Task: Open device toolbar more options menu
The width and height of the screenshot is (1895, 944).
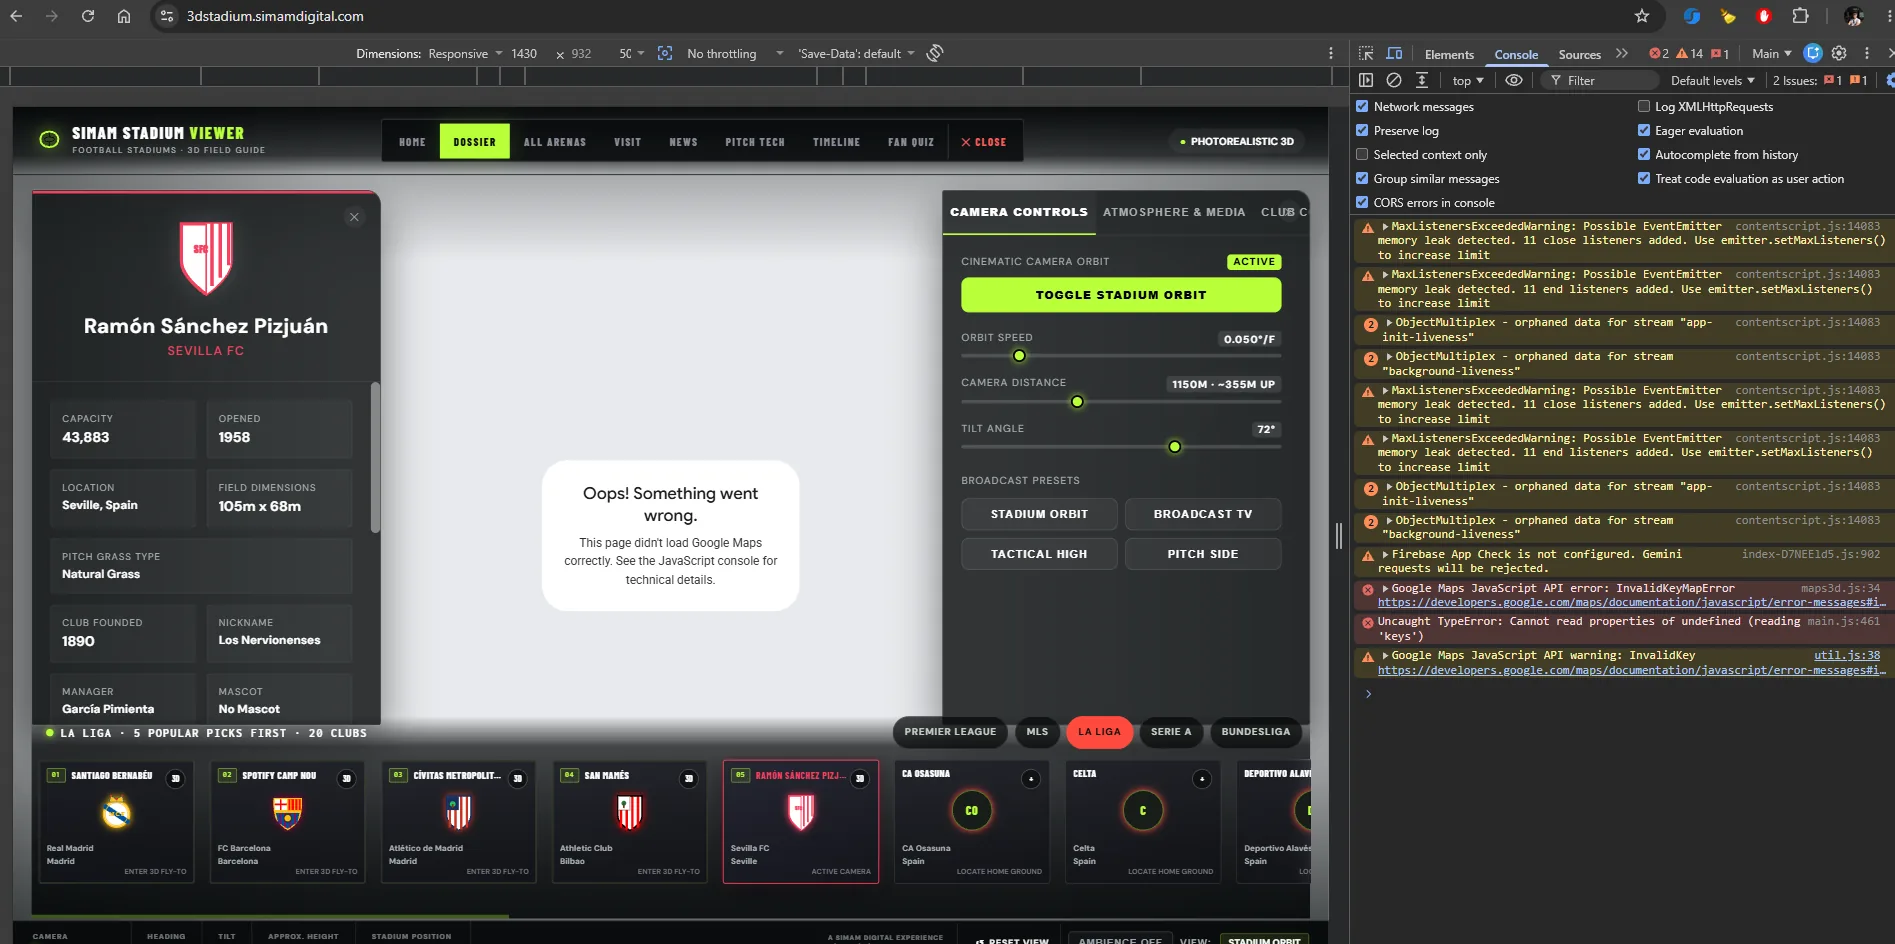Action: pyautogui.click(x=1331, y=53)
